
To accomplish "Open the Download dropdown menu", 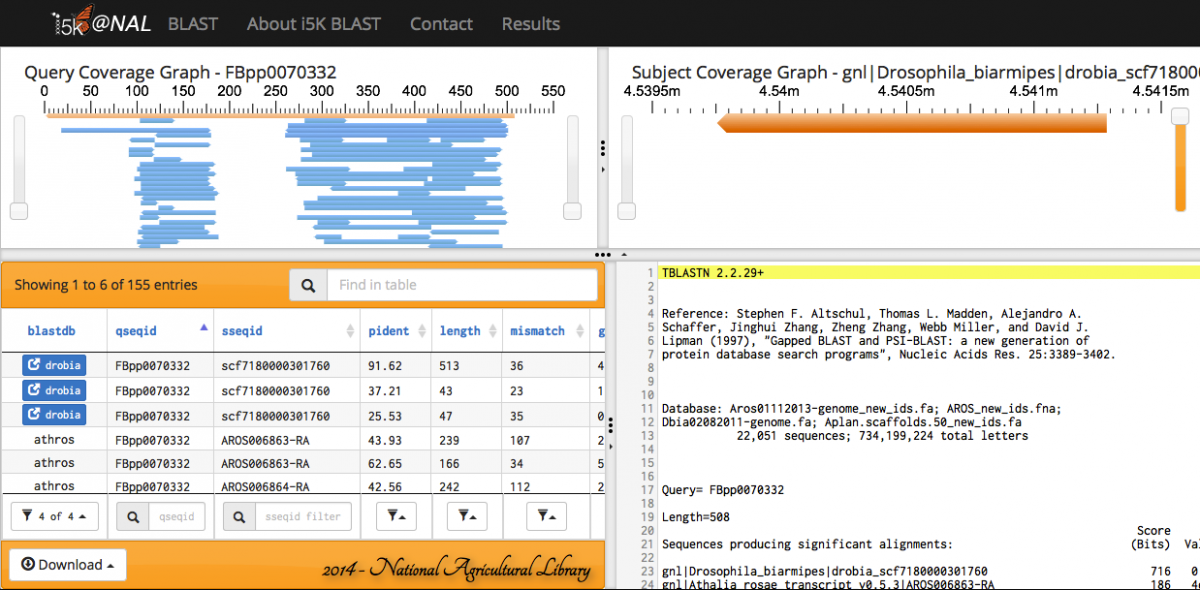I will 68,565.
